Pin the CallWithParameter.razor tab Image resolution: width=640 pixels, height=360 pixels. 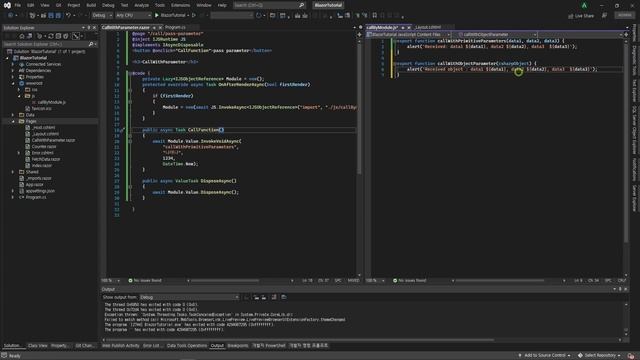[154, 27]
